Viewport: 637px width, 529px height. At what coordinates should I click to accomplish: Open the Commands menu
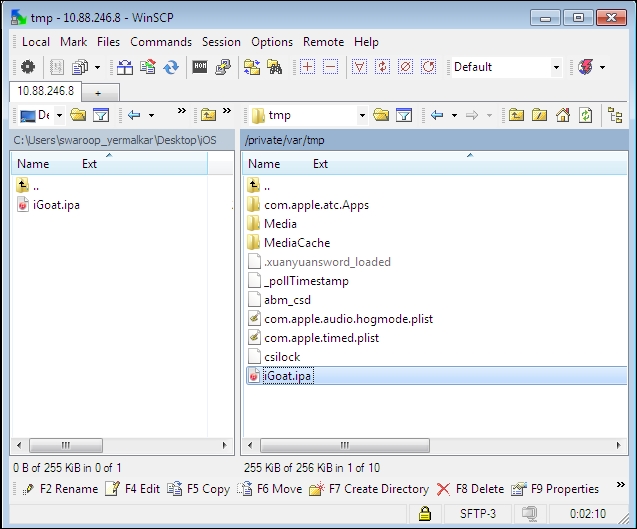pos(160,42)
